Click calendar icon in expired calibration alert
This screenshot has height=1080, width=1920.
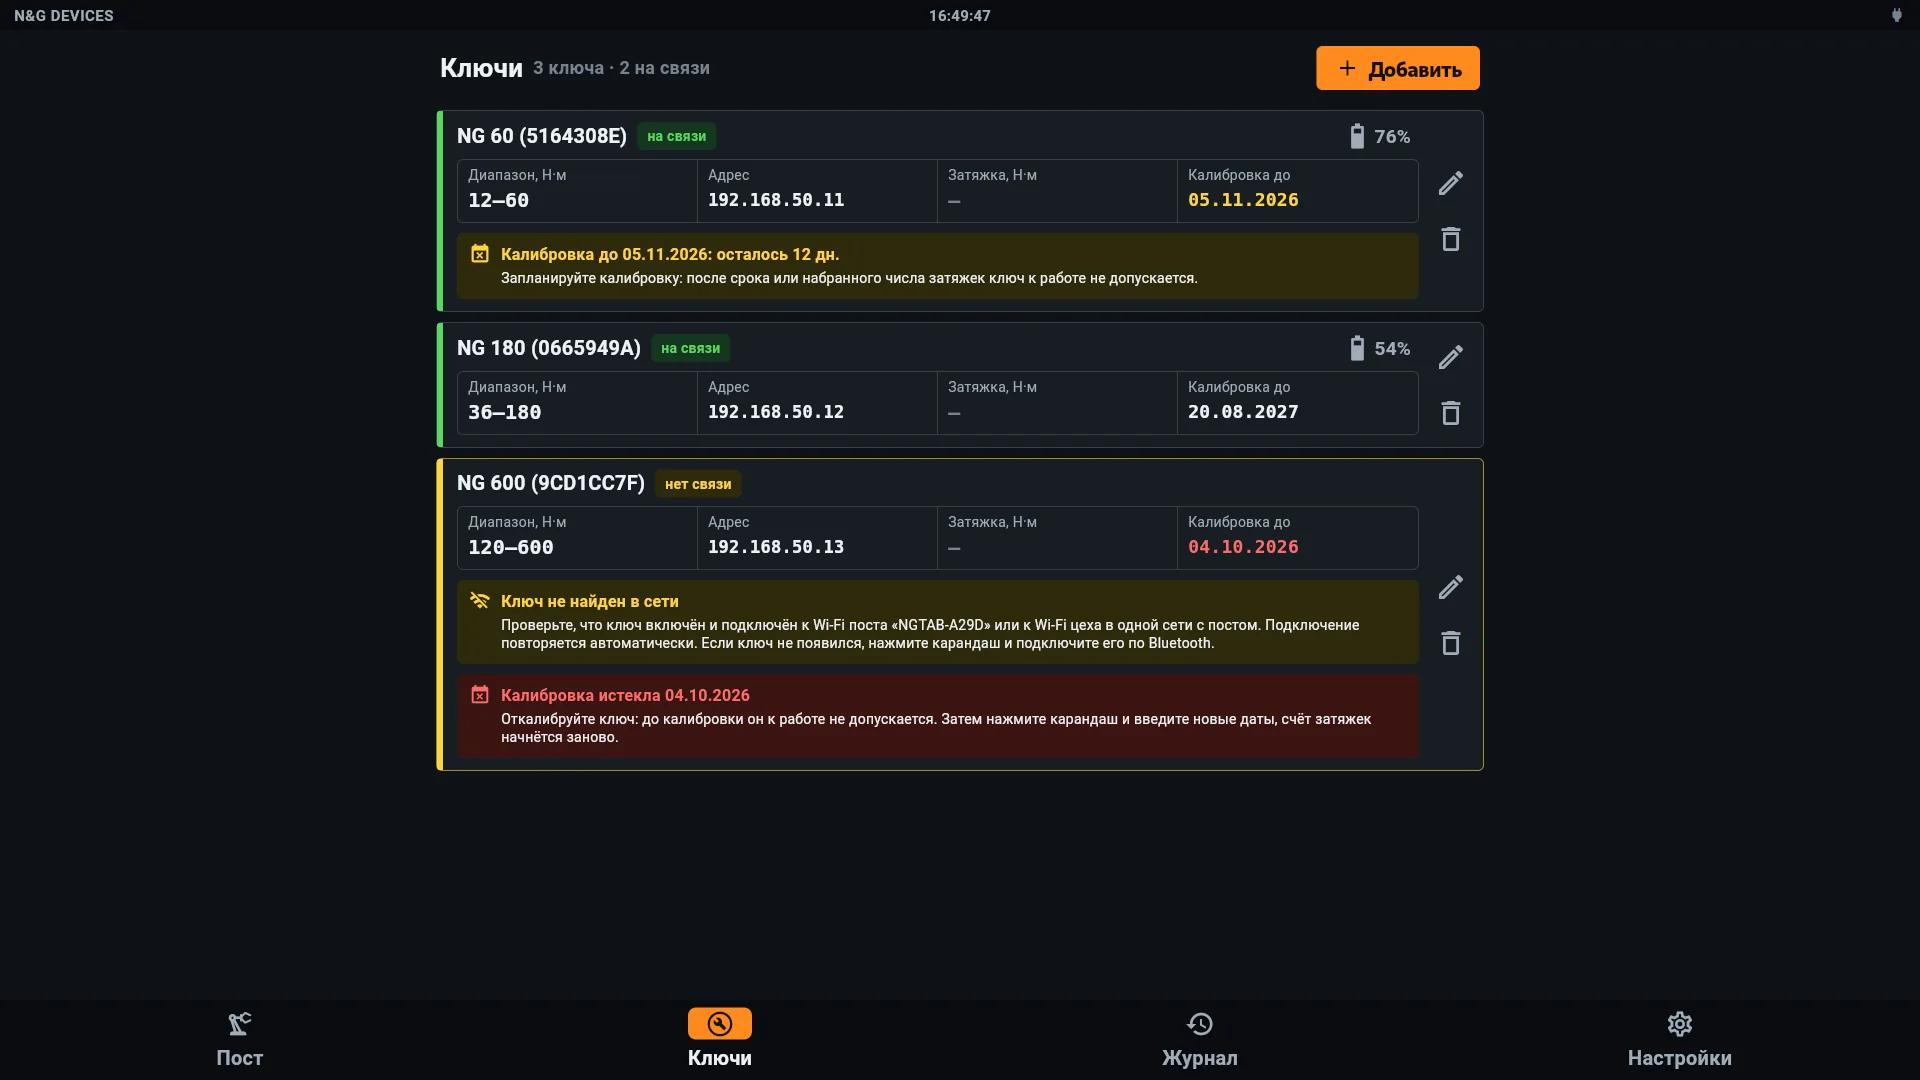[480, 695]
